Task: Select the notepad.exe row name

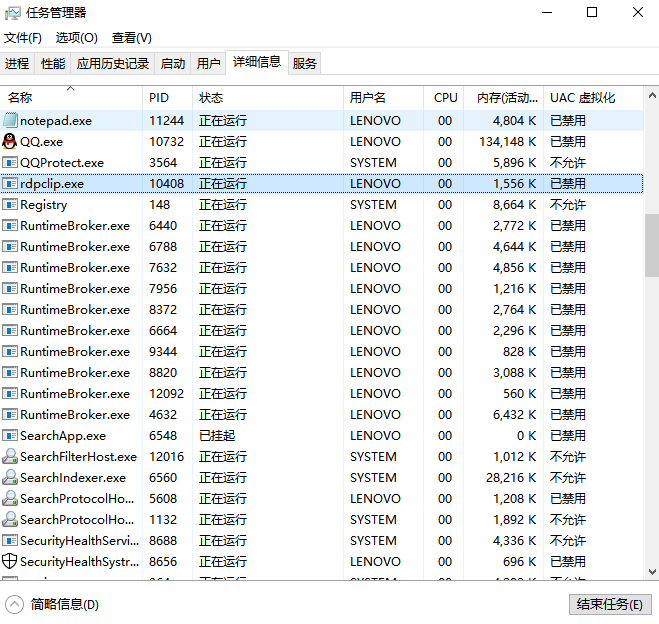Action: click(56, 121)
